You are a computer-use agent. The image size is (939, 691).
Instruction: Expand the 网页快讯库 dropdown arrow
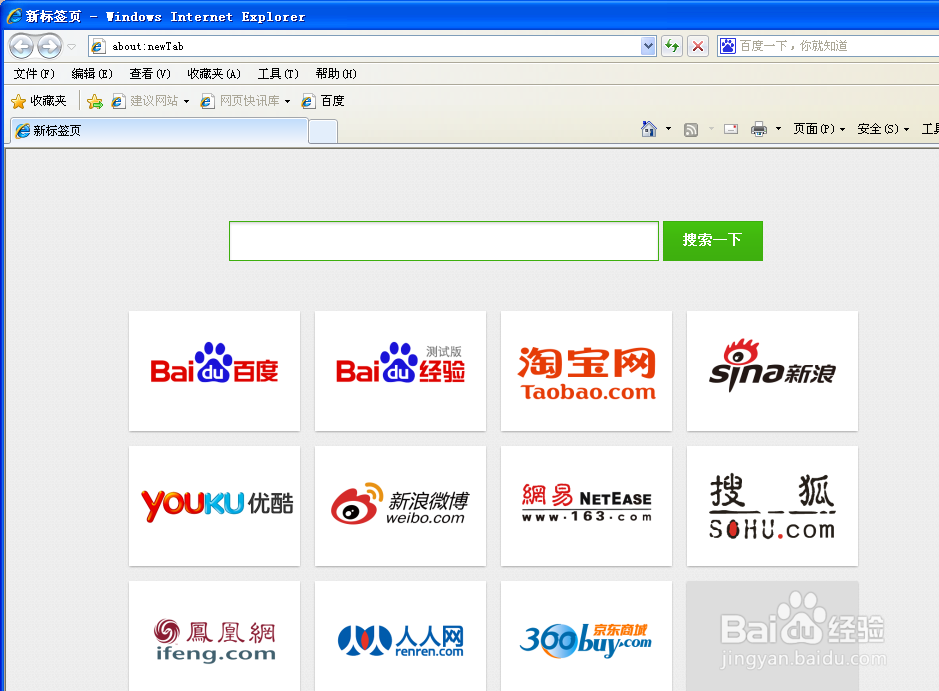coord(287,101)
